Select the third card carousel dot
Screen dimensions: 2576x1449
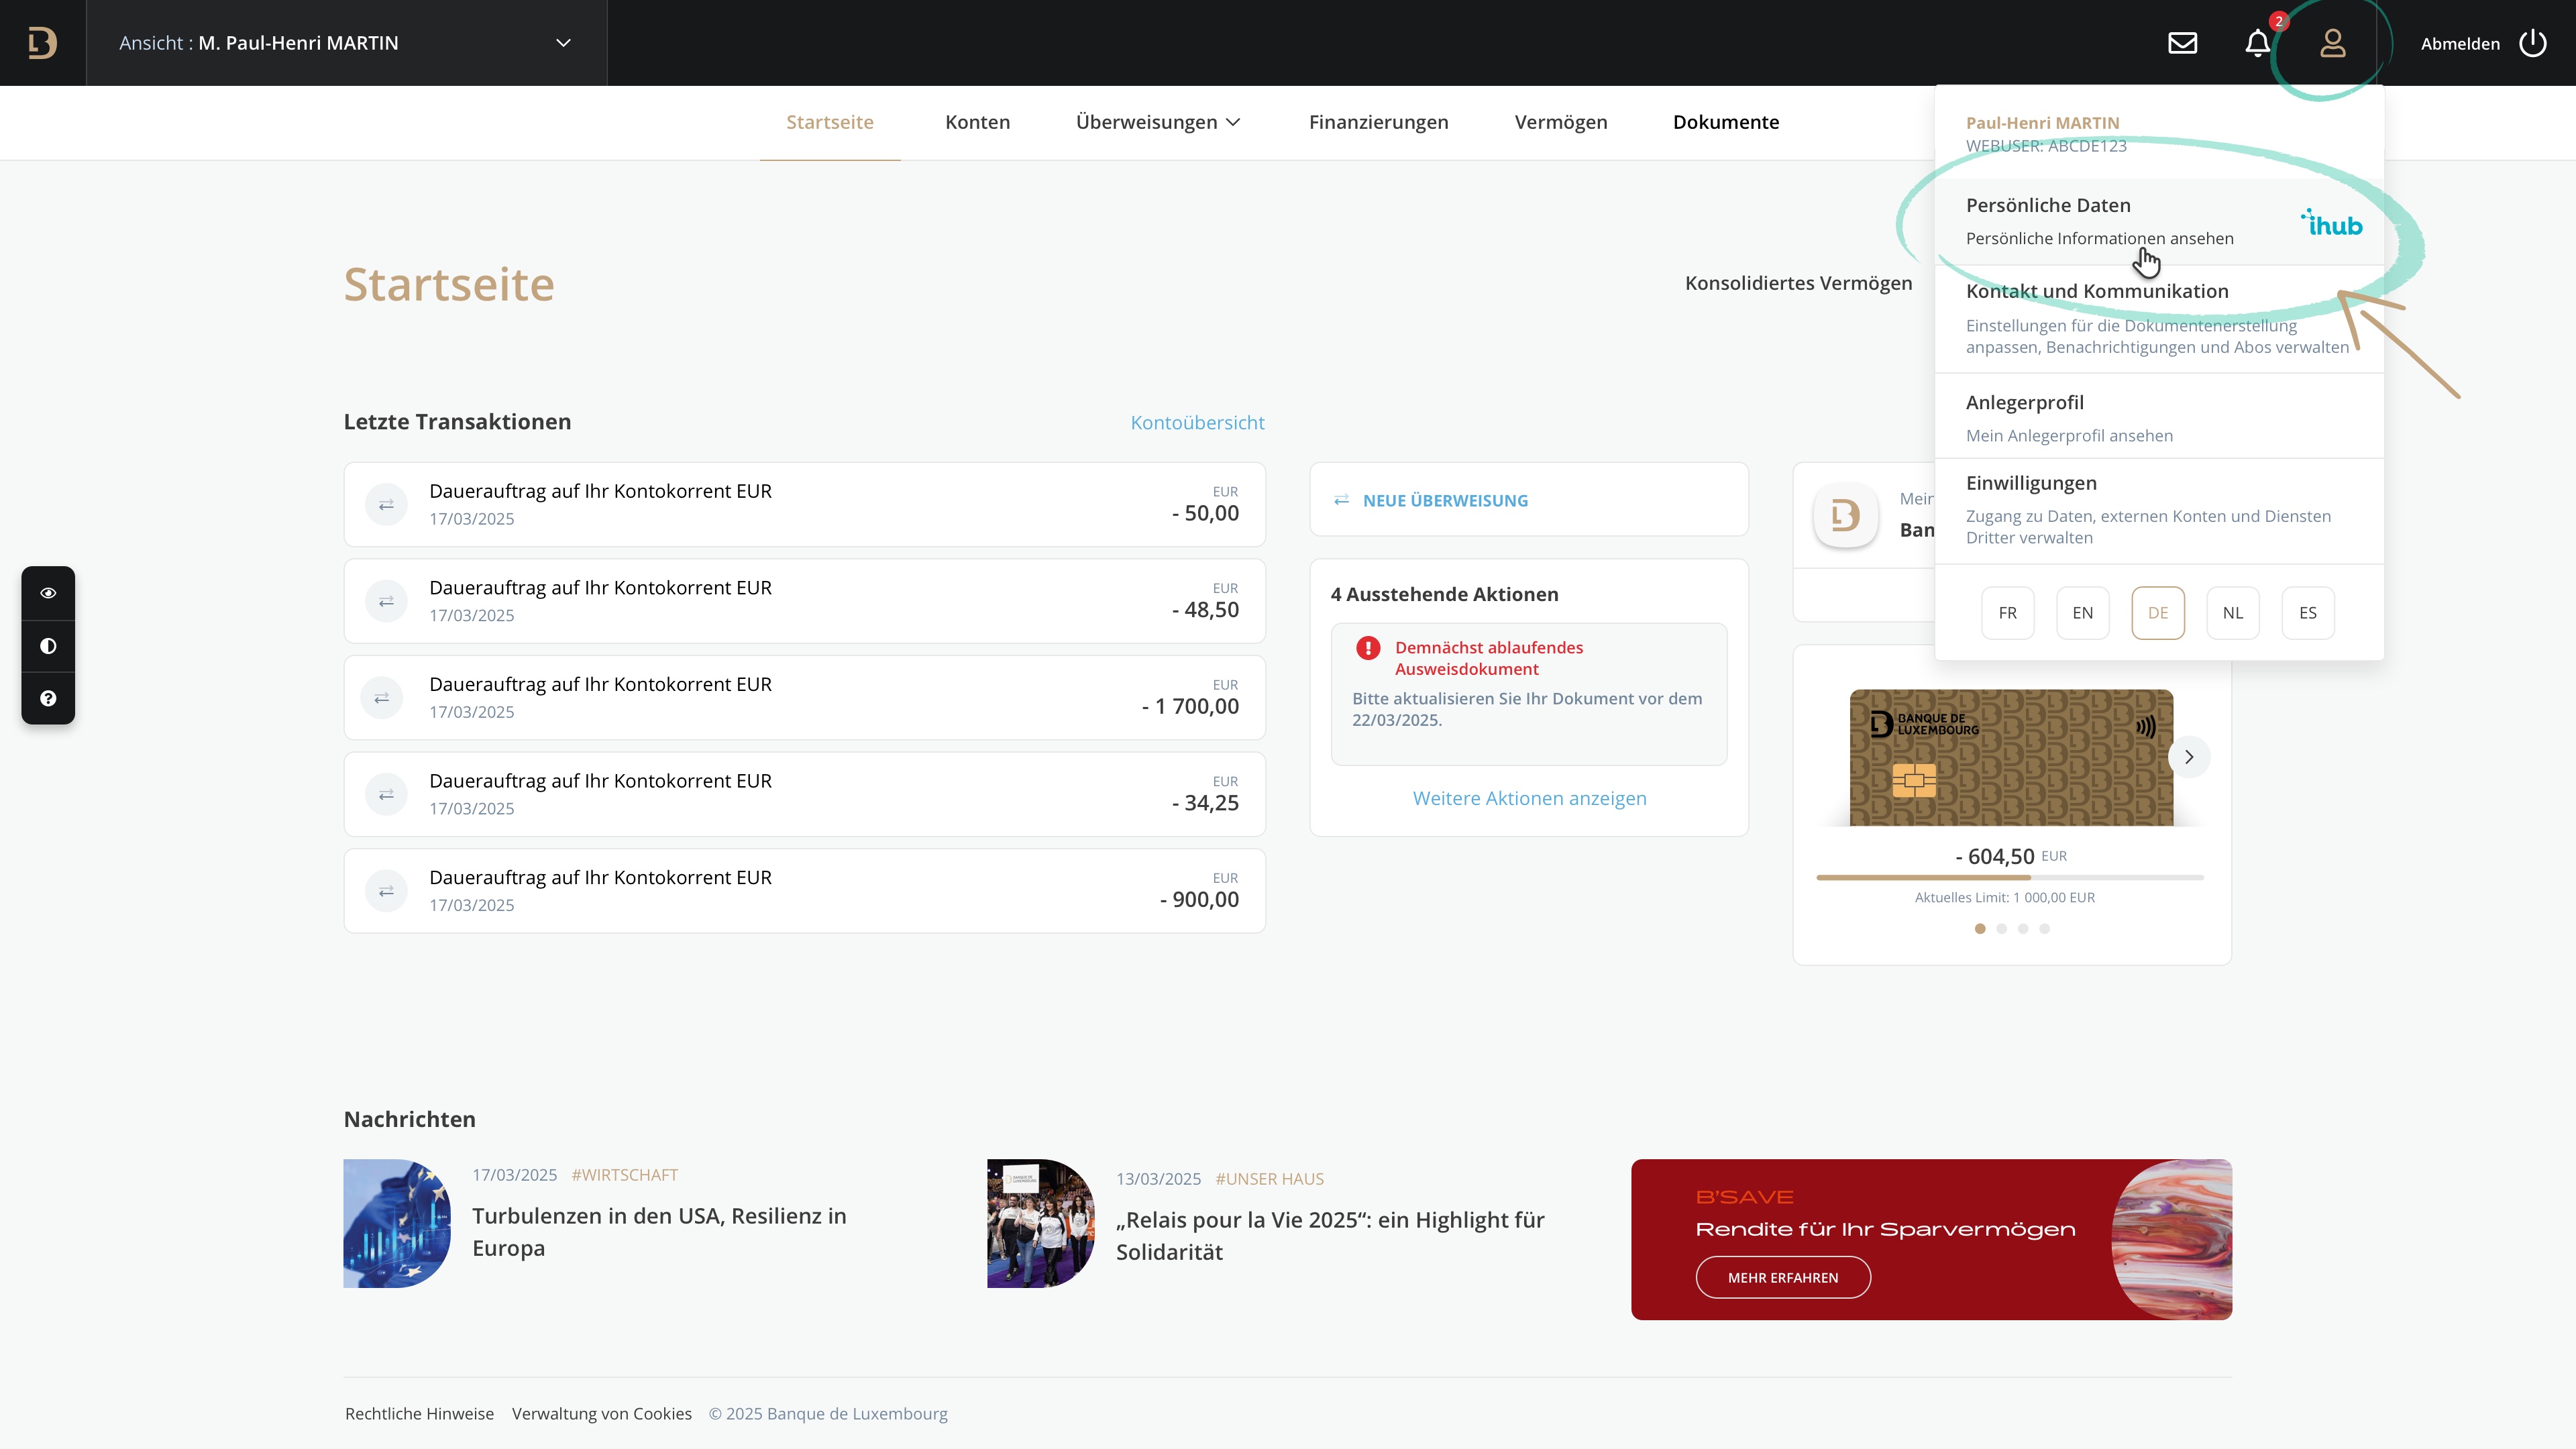tap(2023, 929)
